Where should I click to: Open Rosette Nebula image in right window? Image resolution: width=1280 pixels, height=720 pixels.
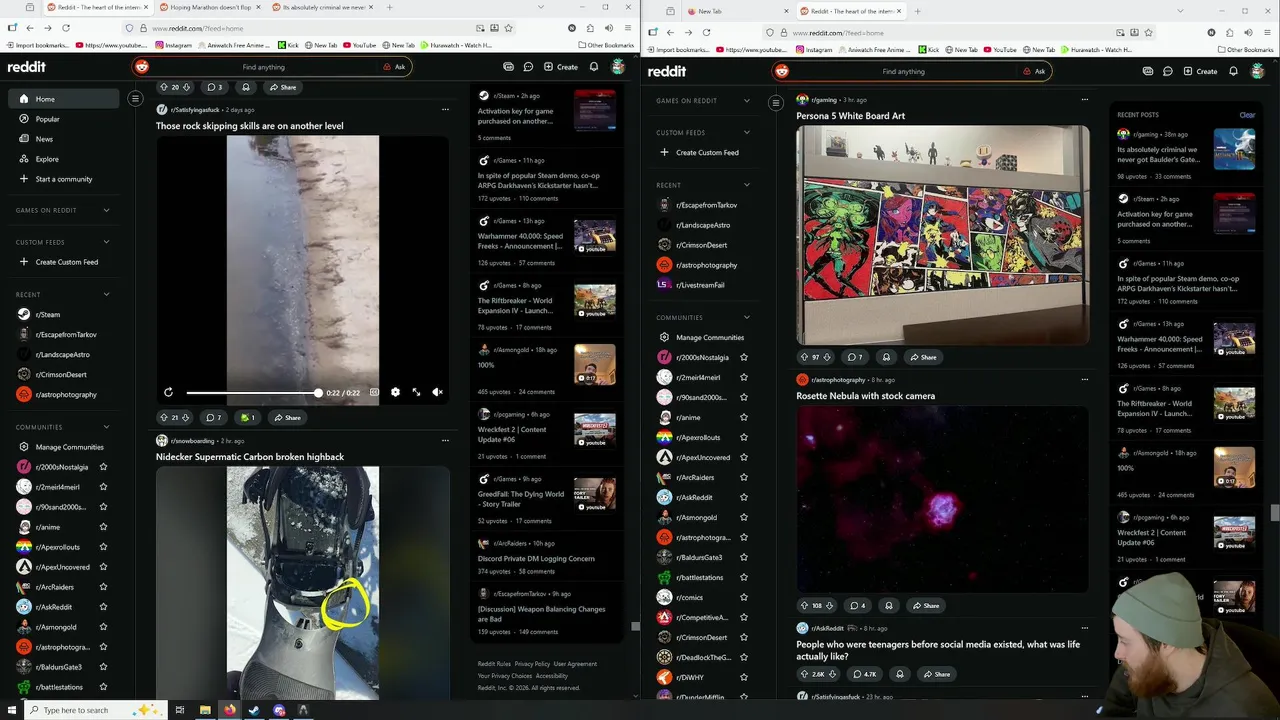coord(942,499)
